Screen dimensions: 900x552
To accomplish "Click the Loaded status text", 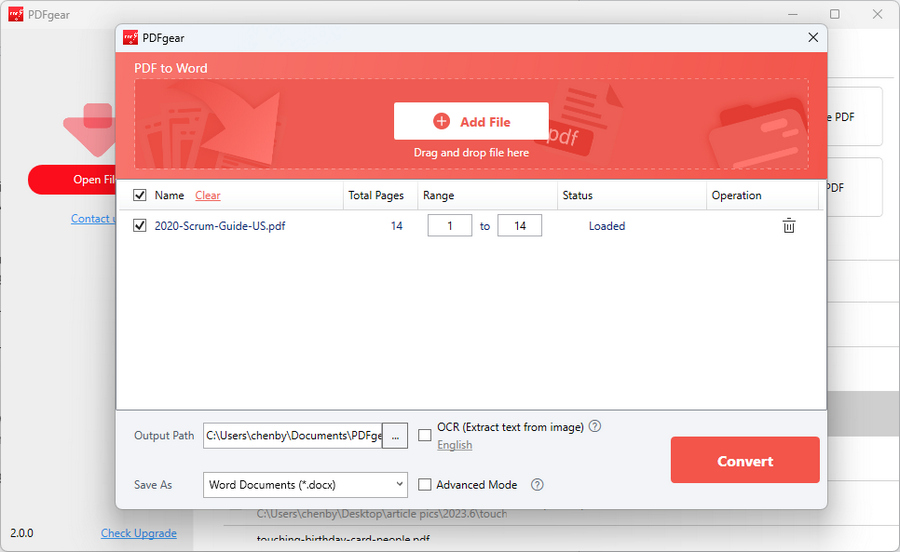I will [607, 226].
